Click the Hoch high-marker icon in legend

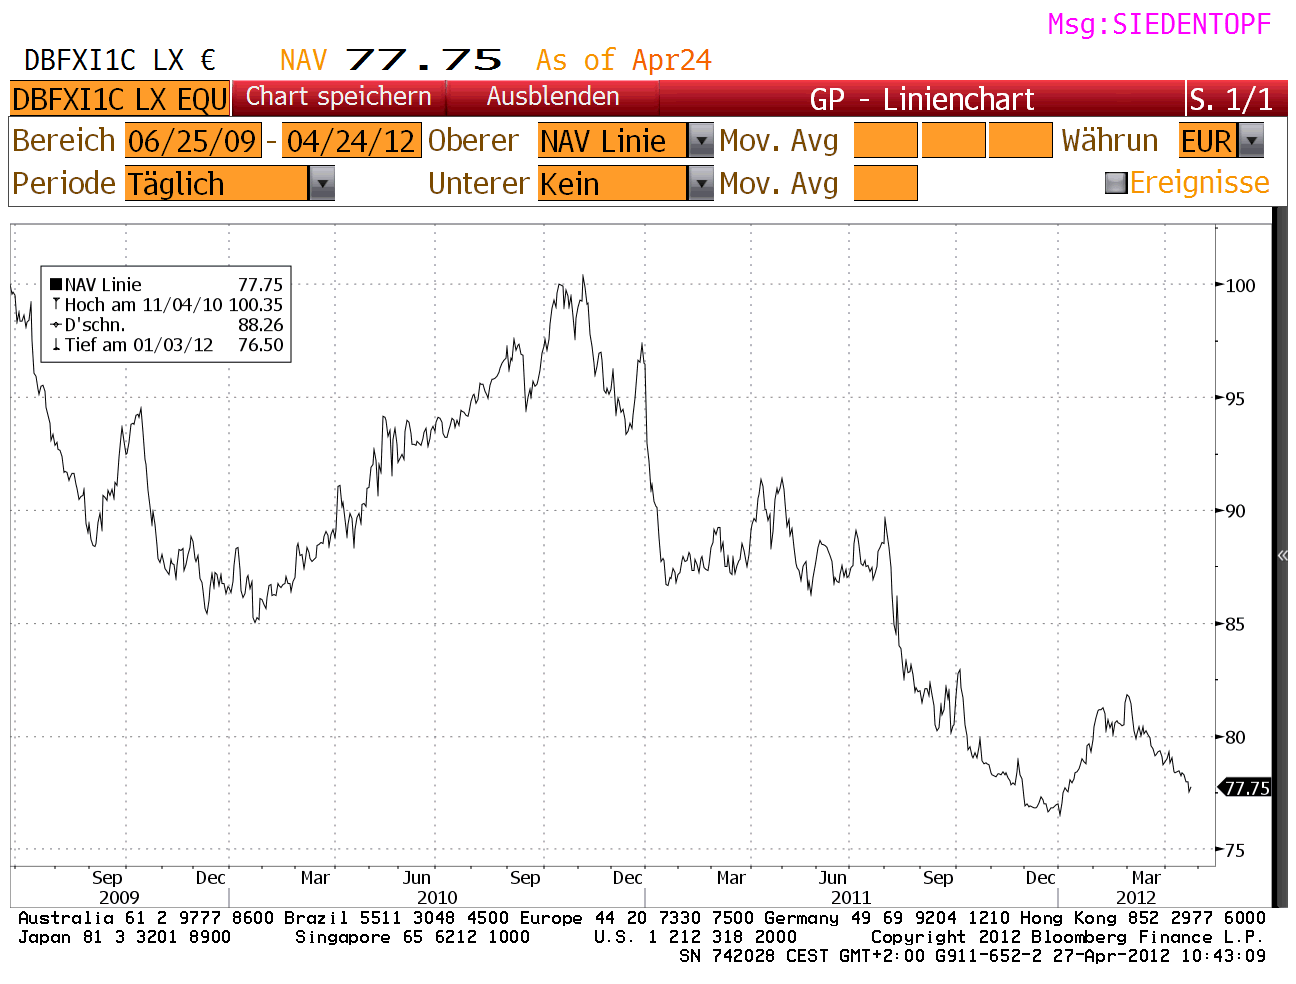coord(56,304)
